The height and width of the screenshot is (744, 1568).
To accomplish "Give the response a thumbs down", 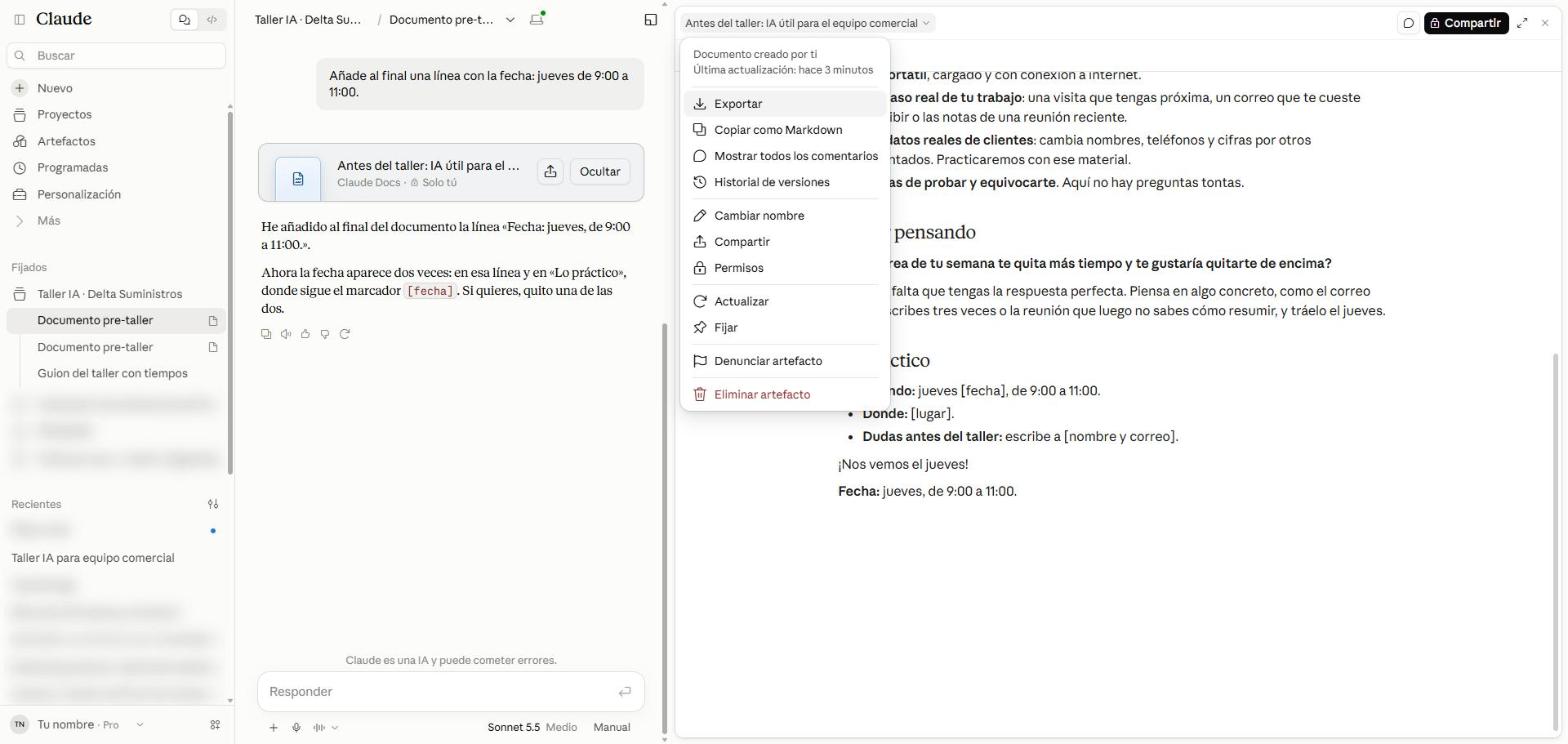I will tap(325, 334).
